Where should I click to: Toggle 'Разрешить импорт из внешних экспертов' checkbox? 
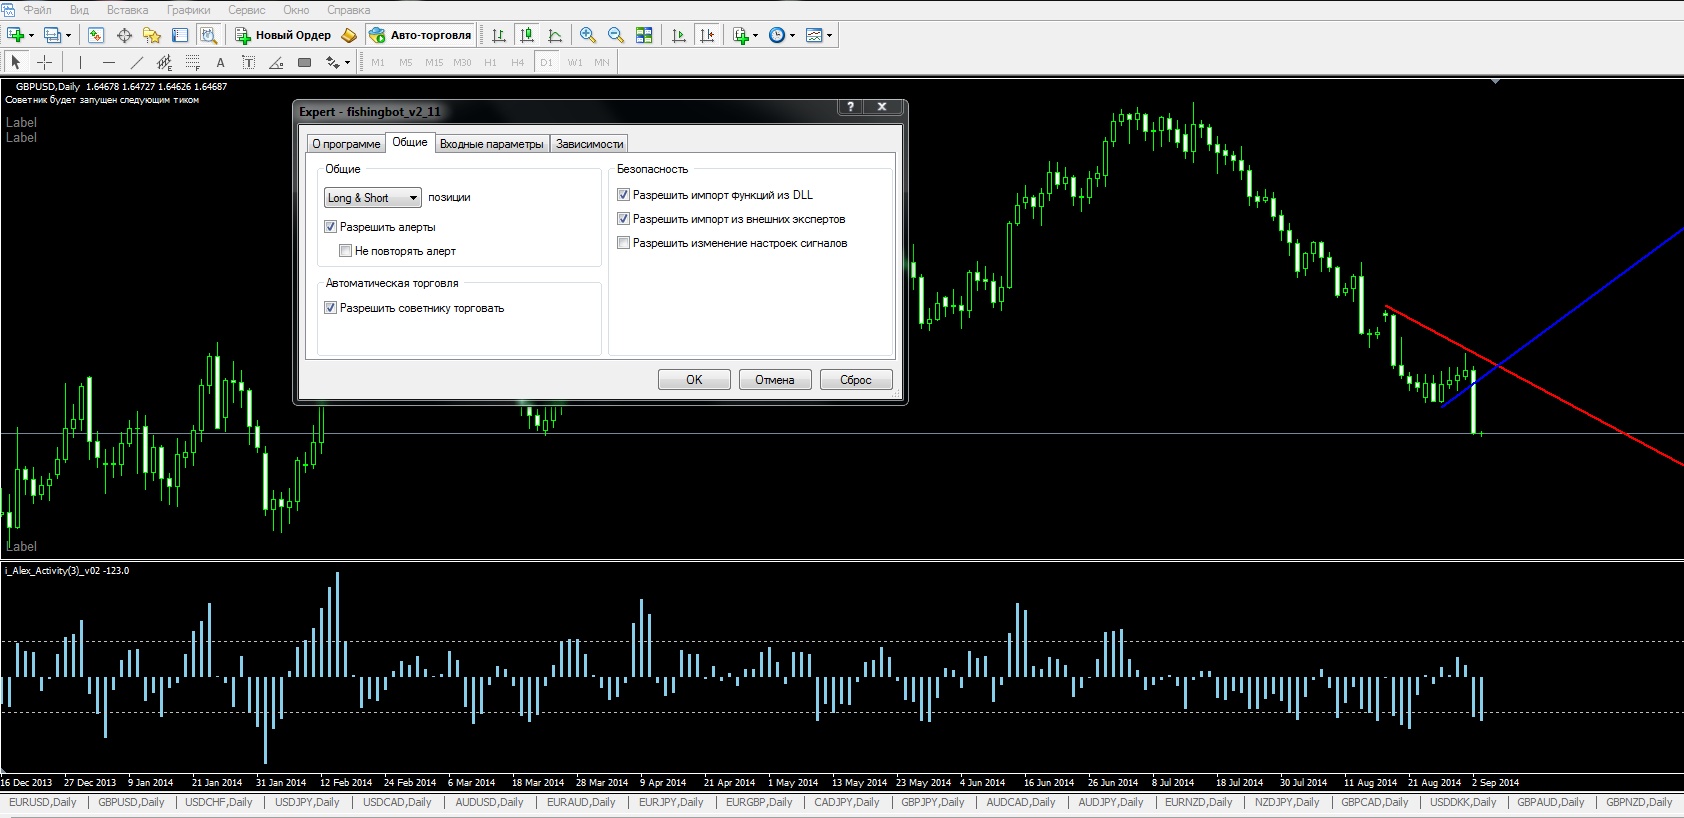point(623,219)
